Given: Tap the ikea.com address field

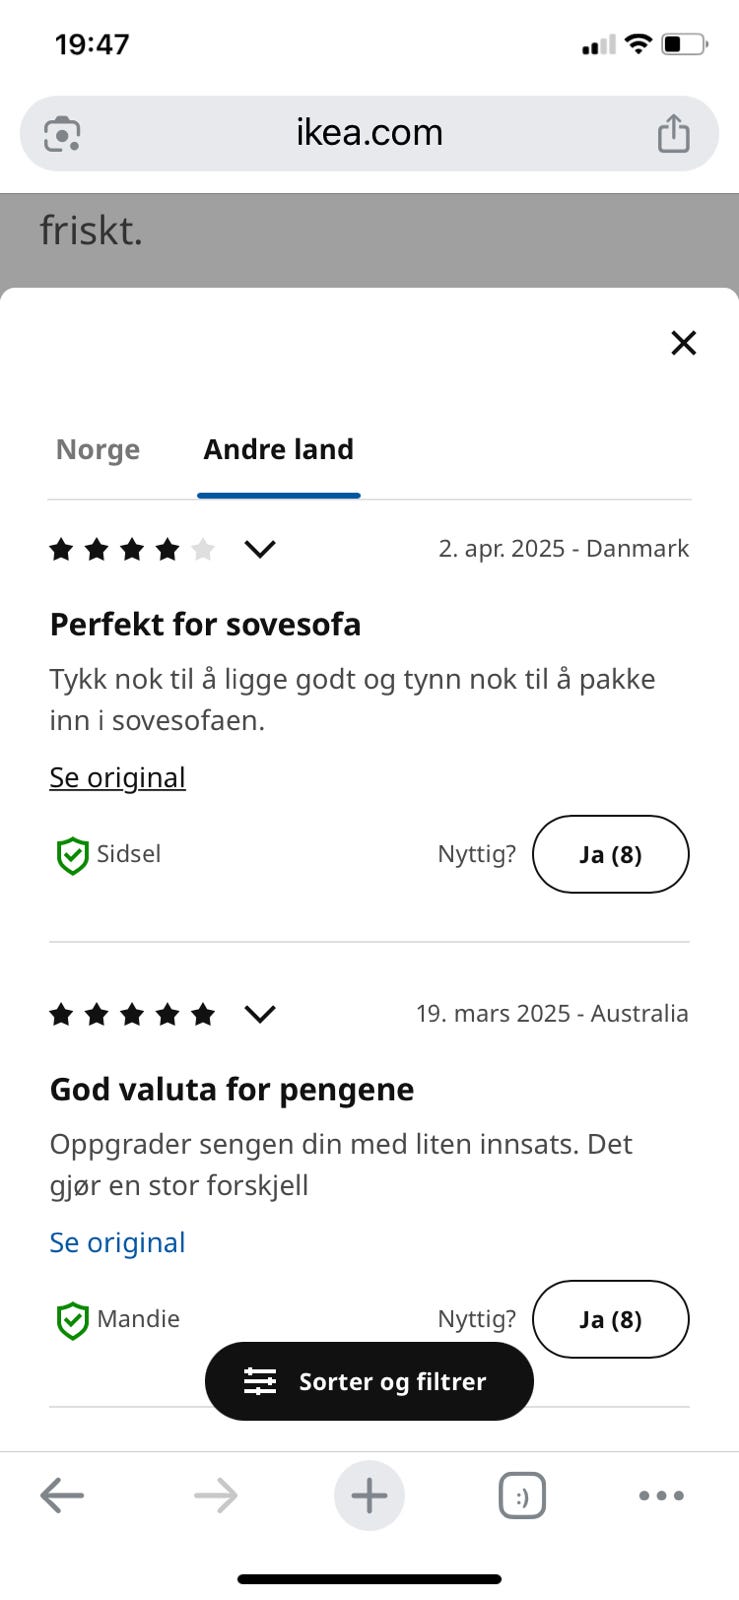Looking at the screenshot, I should [369, 133].
